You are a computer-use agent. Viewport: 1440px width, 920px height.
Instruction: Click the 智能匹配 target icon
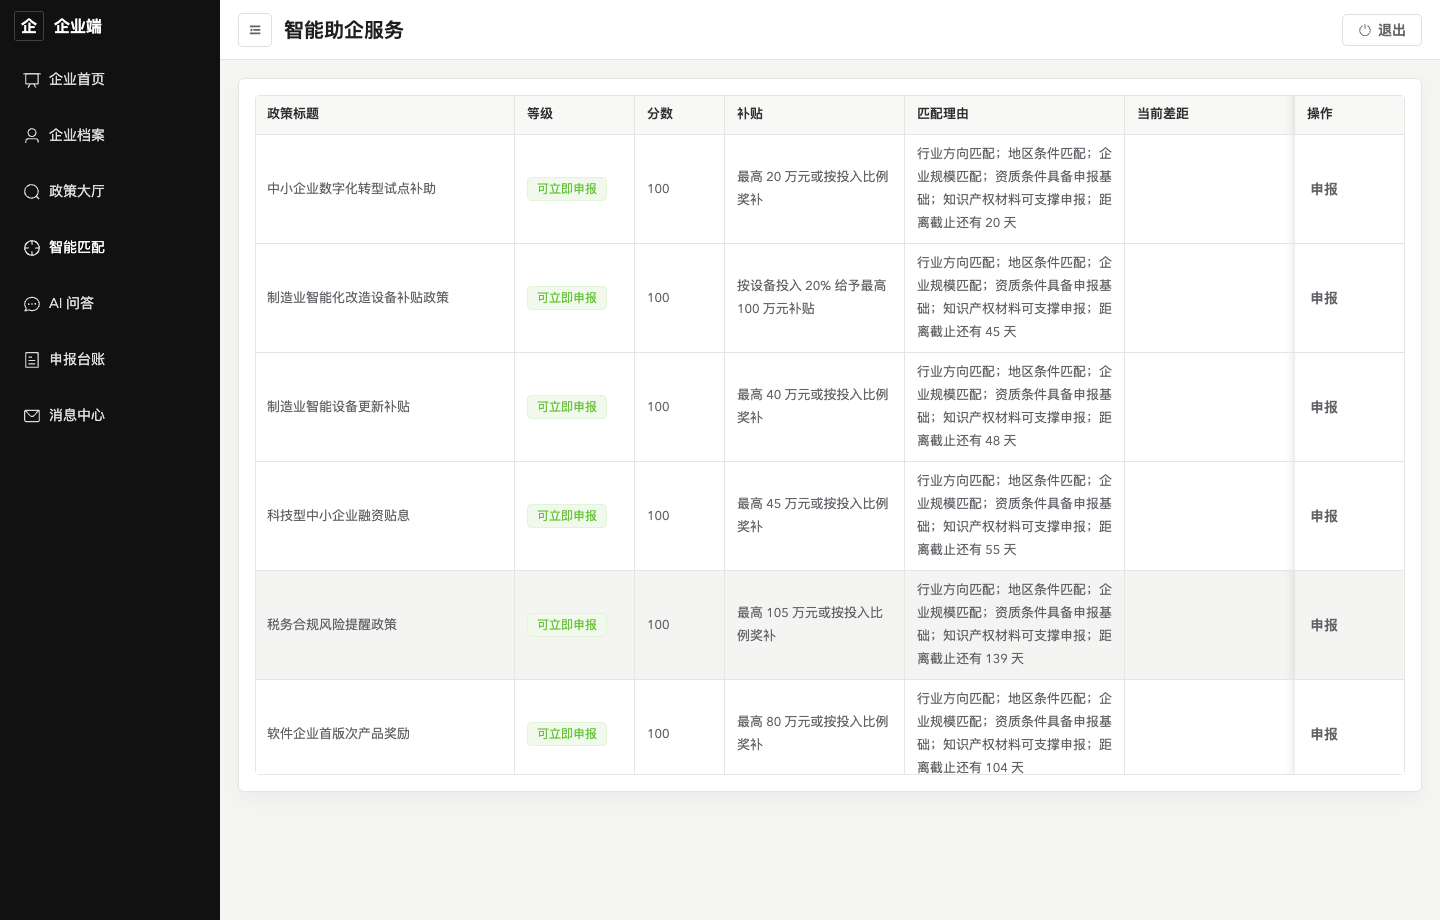click(x=32, y=248)
